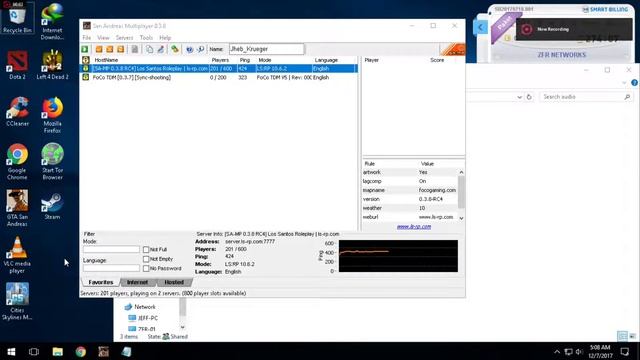Screen dimensions: 640x360
Task: Click the gray document icon in SA-MP toolbar
Action: 135,49
